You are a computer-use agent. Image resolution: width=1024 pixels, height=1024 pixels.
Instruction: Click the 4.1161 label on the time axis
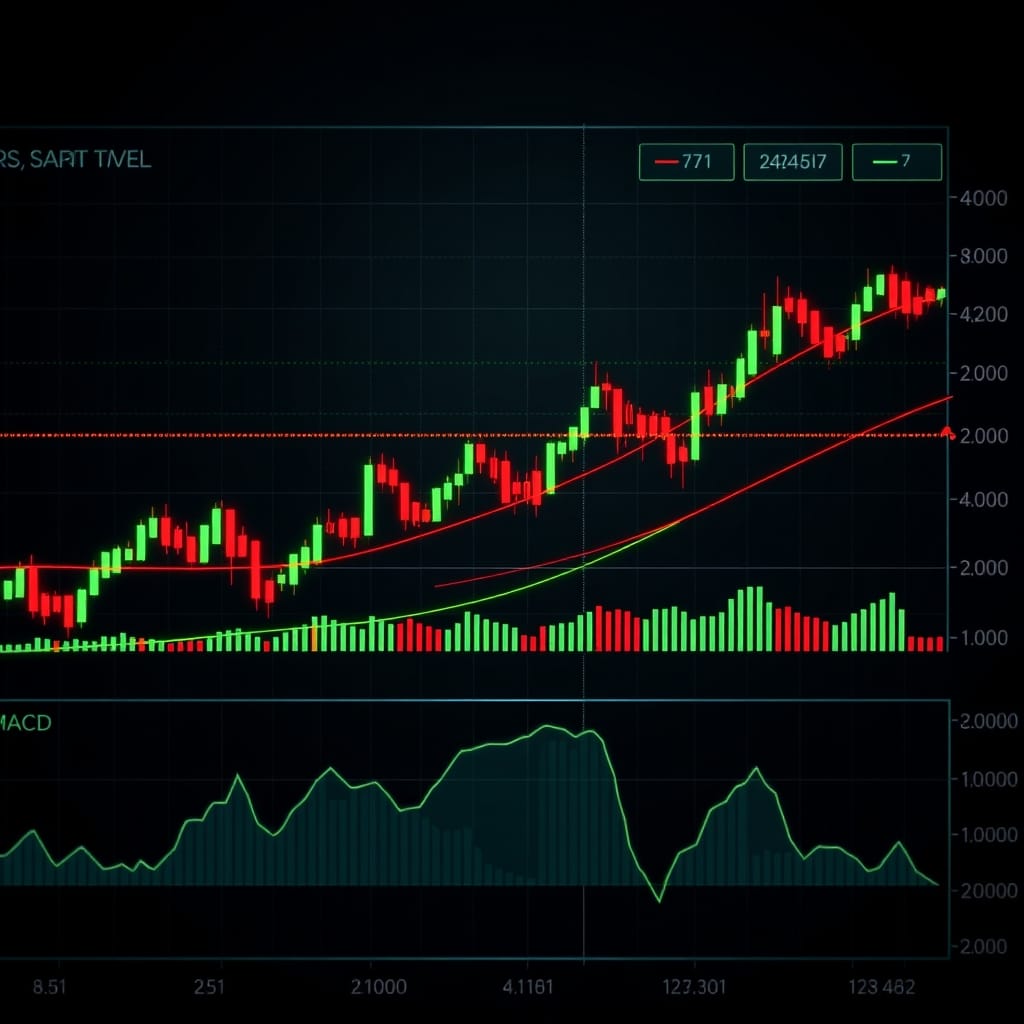pos(530,984)
